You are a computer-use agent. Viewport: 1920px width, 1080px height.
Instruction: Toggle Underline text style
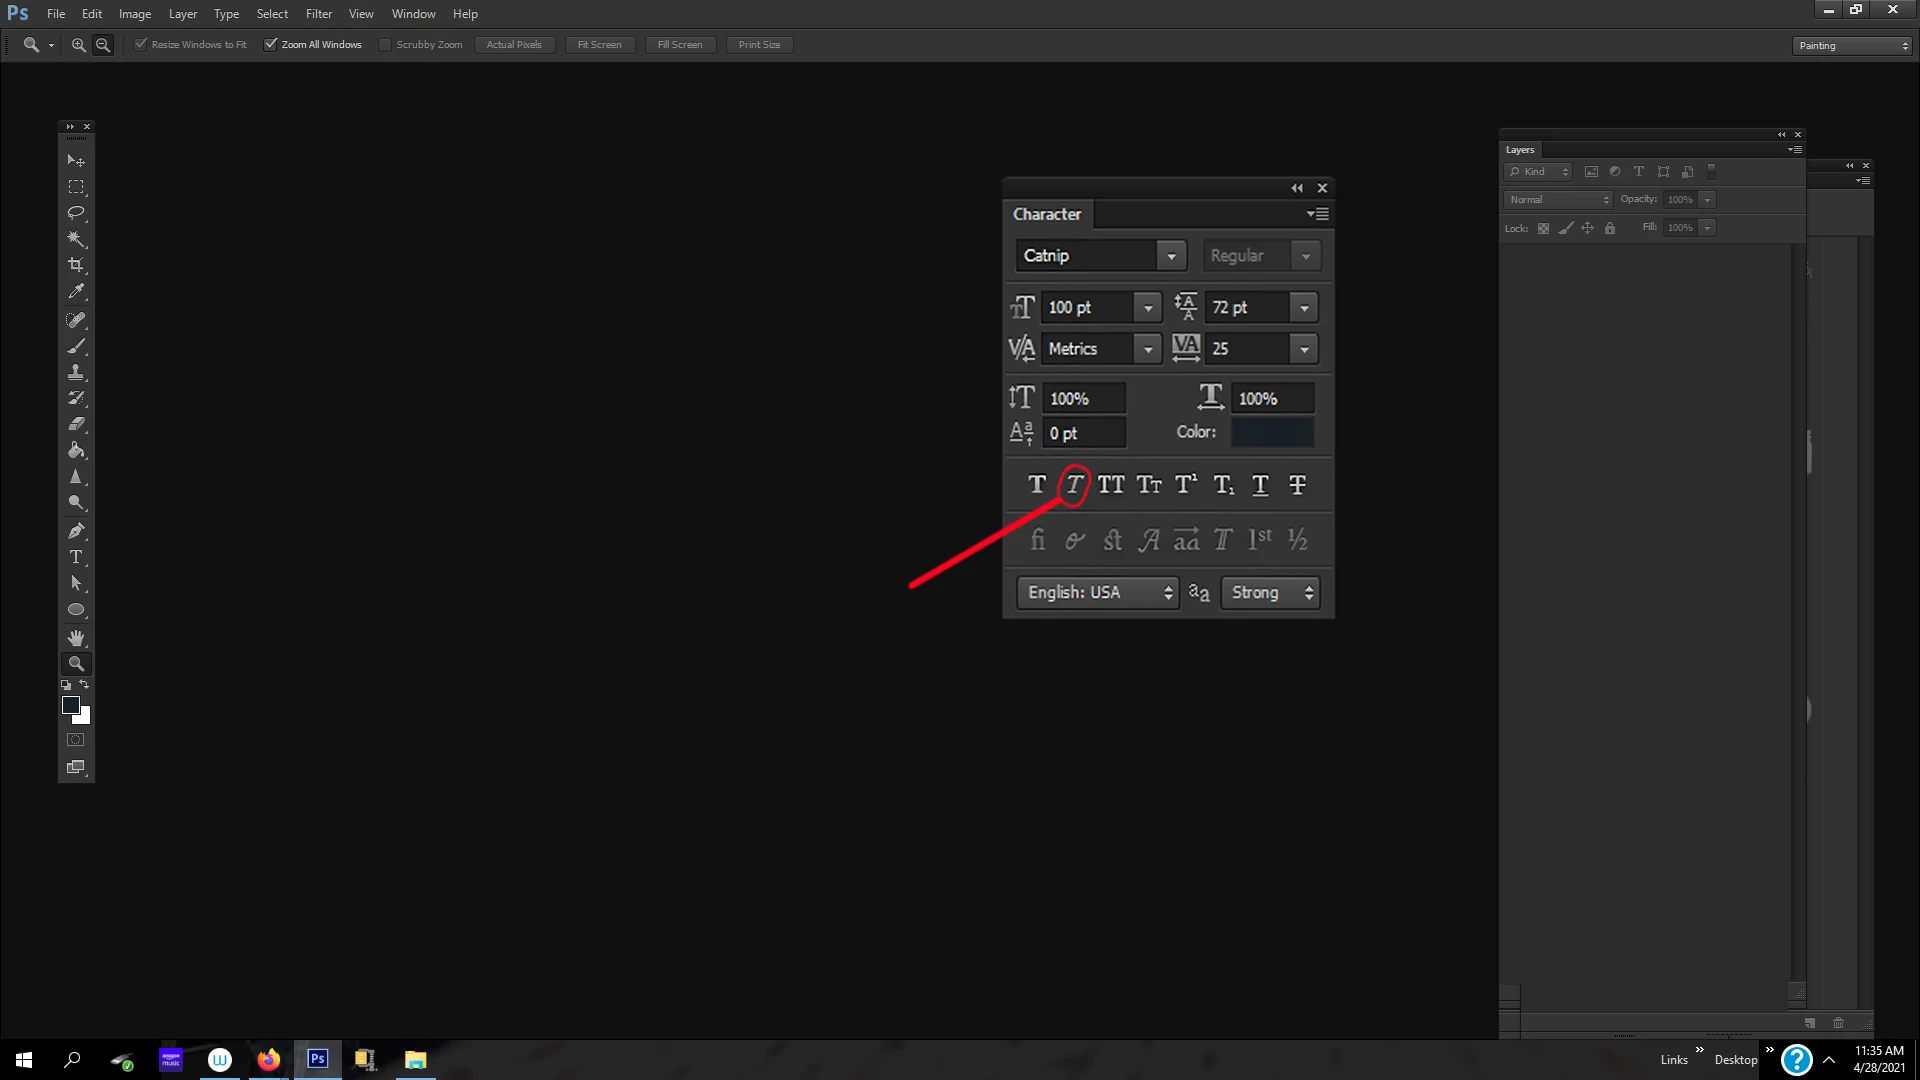click(x=1260, y=485)
